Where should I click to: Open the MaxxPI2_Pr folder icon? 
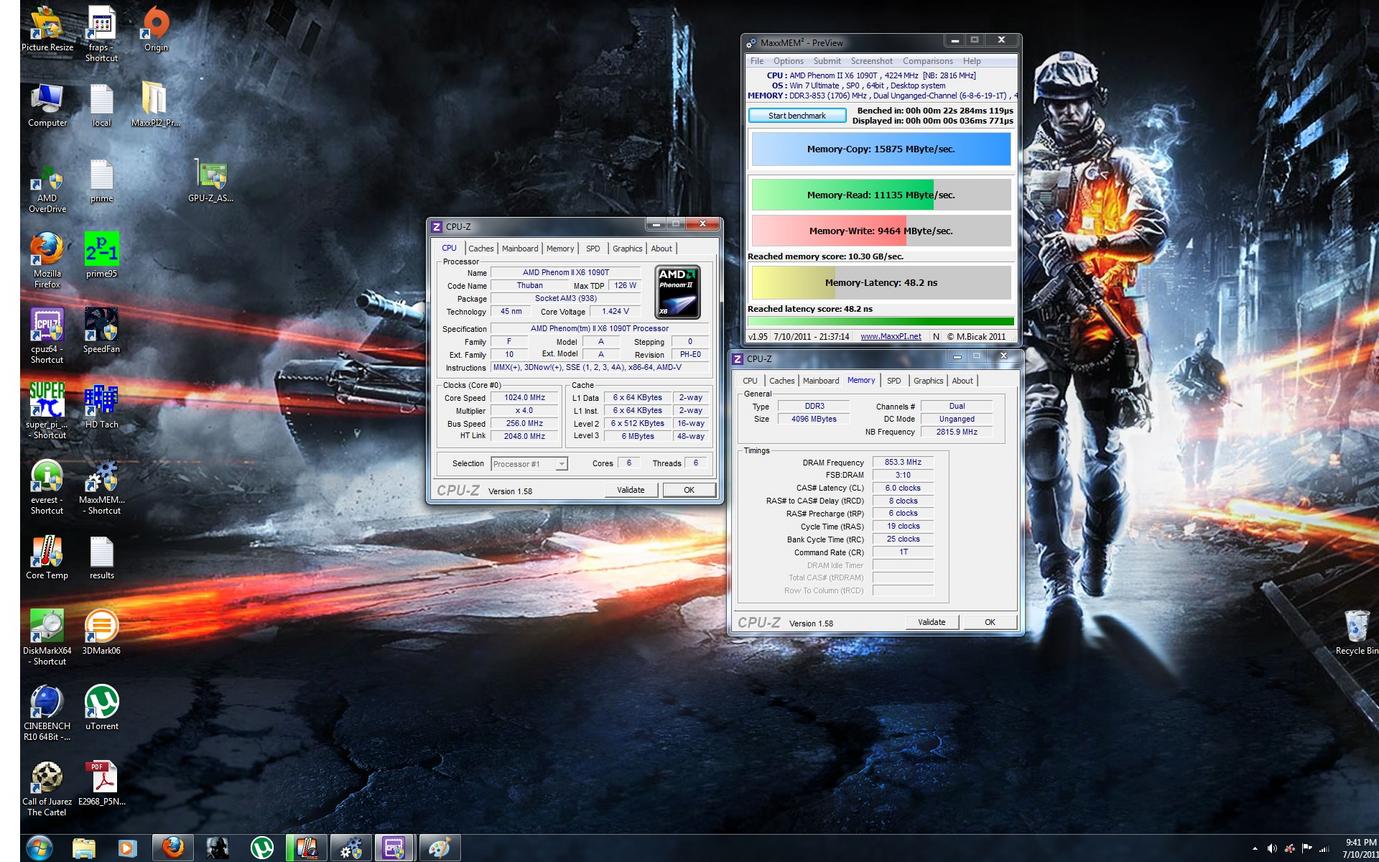154,105
